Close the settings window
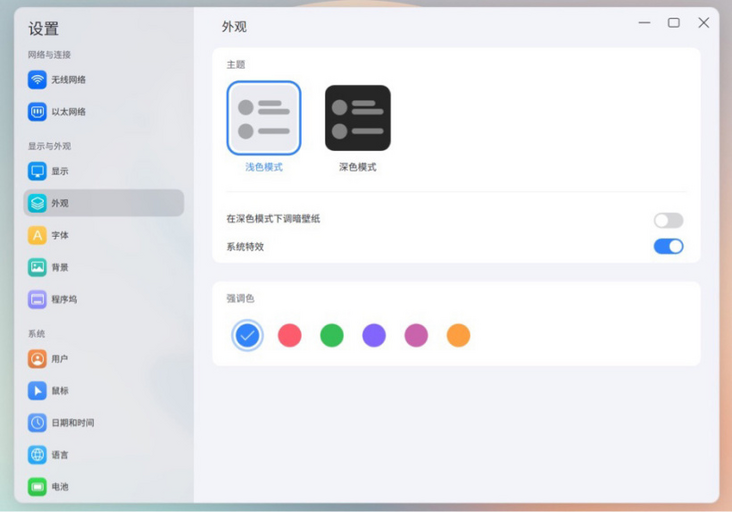This screenshot has height=512, width=732. tap(704, 22)
